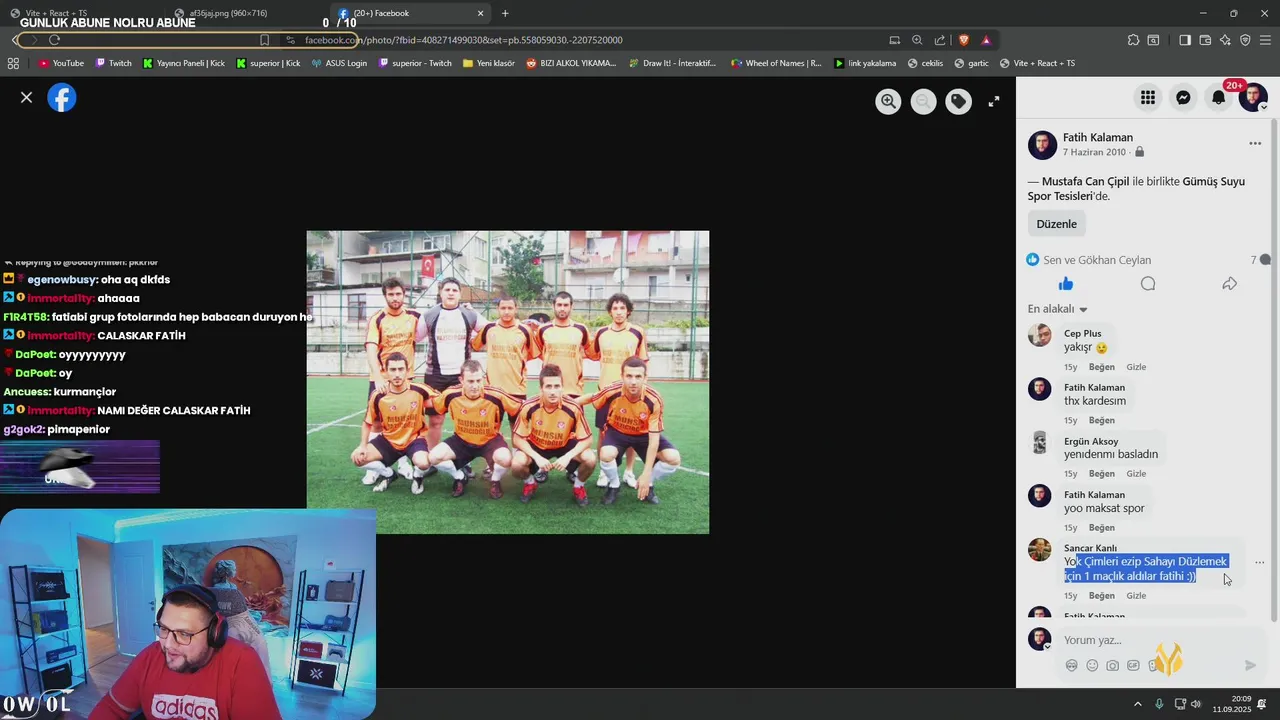Viewport: 1280px width, 720px height.
Task: Open post options three-dot menu
Action: point(1255,144)
